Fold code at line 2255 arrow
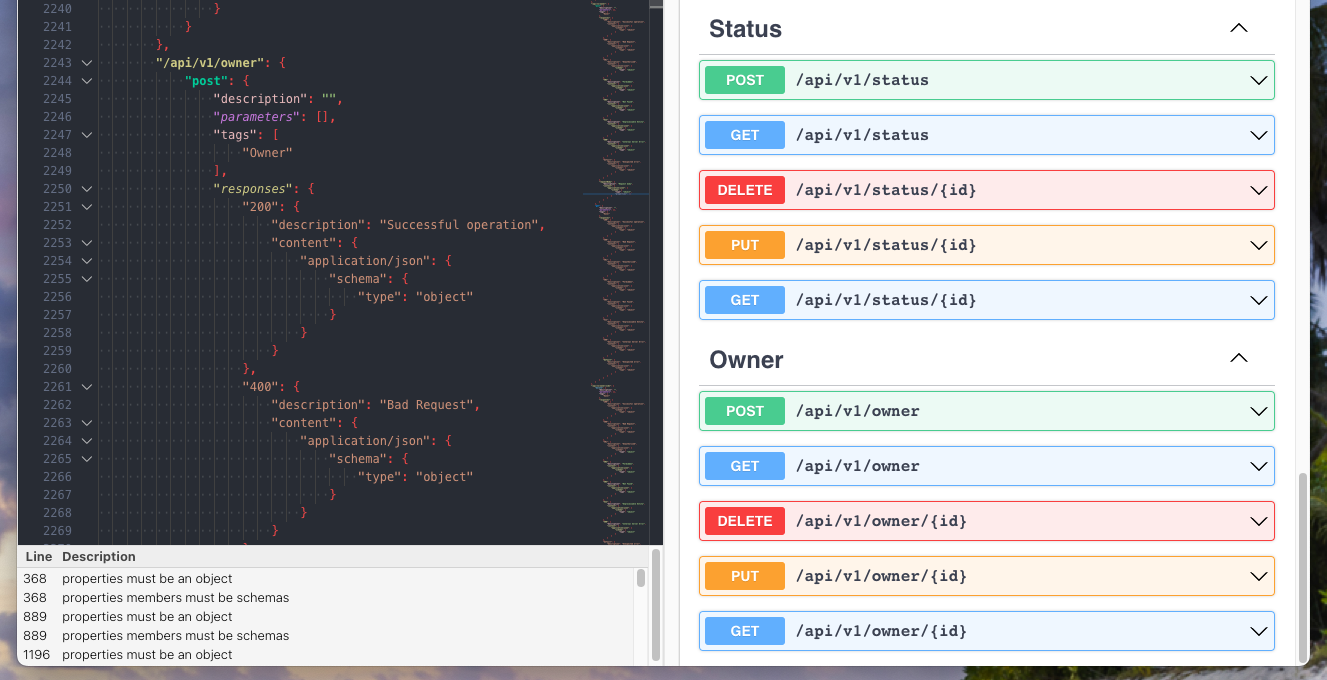 87,279
